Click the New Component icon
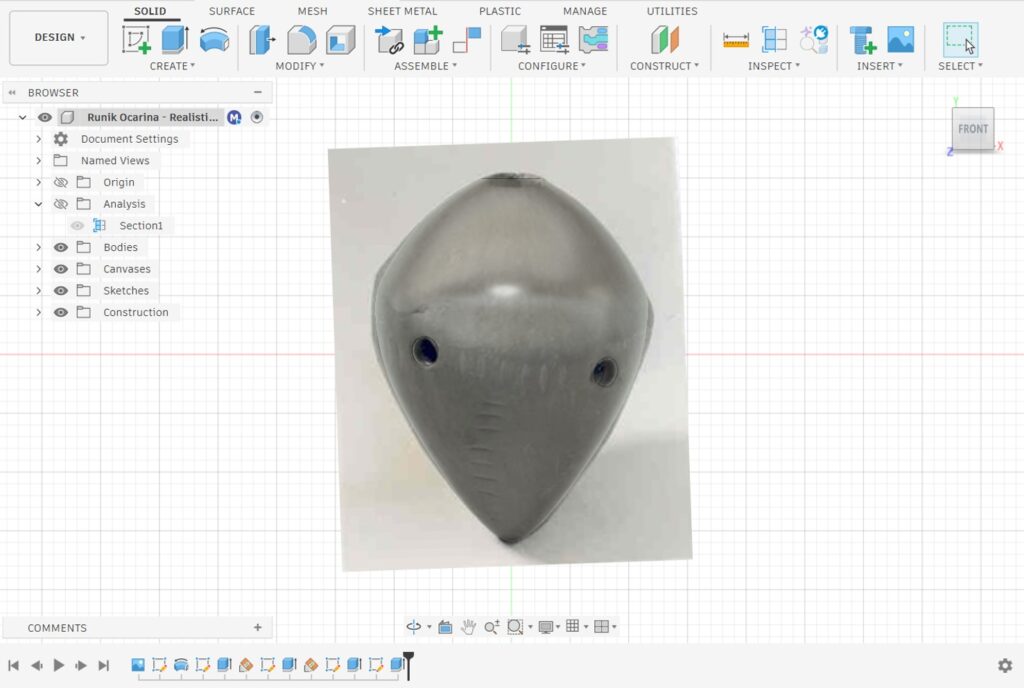Screen dimensions: 1024x688 point(428,40)
